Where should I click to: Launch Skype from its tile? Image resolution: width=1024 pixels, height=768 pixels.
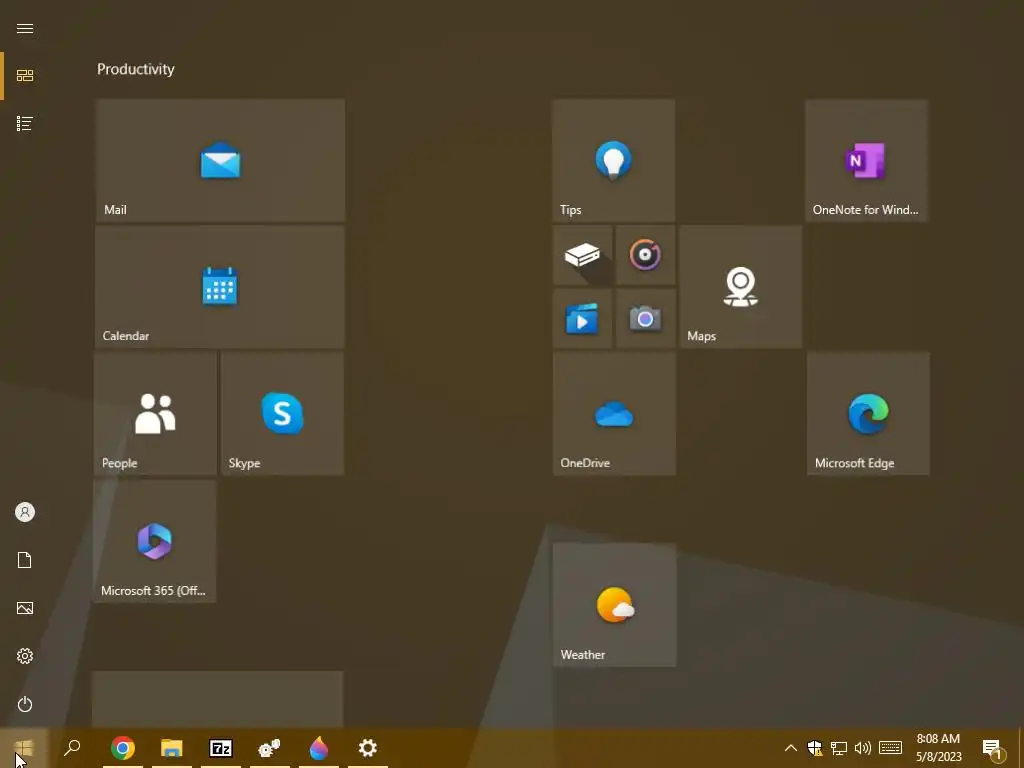(282, 413)
